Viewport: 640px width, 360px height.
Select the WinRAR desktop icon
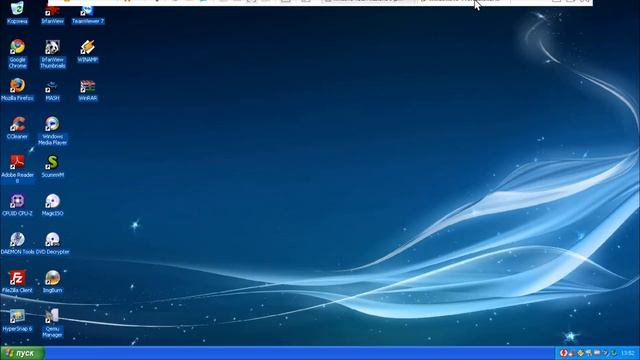pos(88,90)
